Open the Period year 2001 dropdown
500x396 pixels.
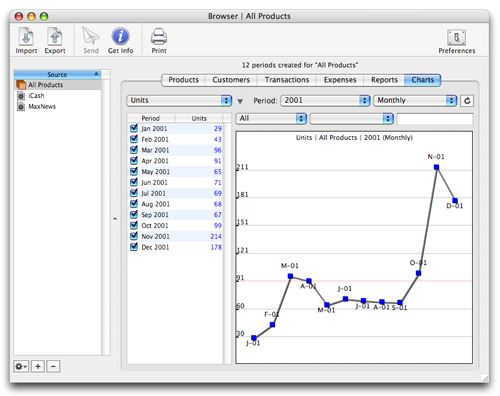pyautogui.click(x=325, y=100)
